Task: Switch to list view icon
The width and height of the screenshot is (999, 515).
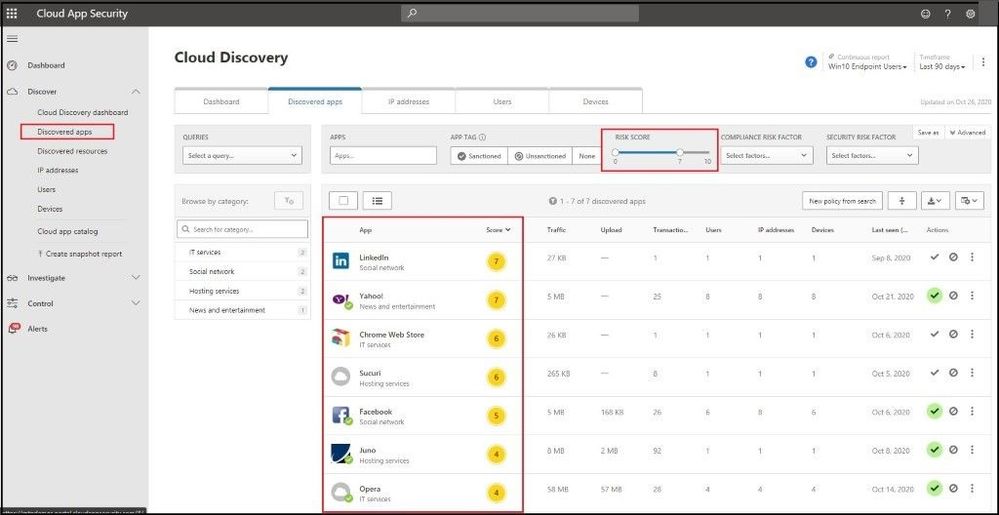Action: coord(377,201)
